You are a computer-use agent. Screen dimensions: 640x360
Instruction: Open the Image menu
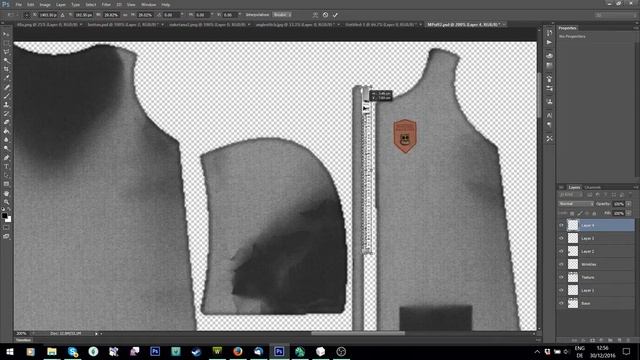[x=45, y=4]
